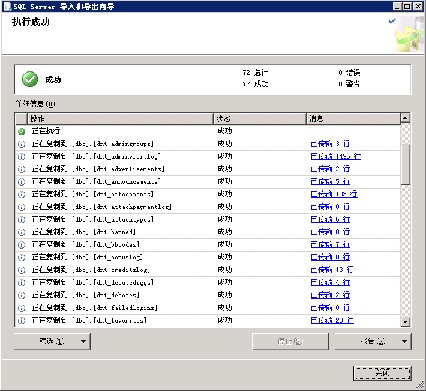Open the 筛选 (Filter) dropdown button

point(52,341)
